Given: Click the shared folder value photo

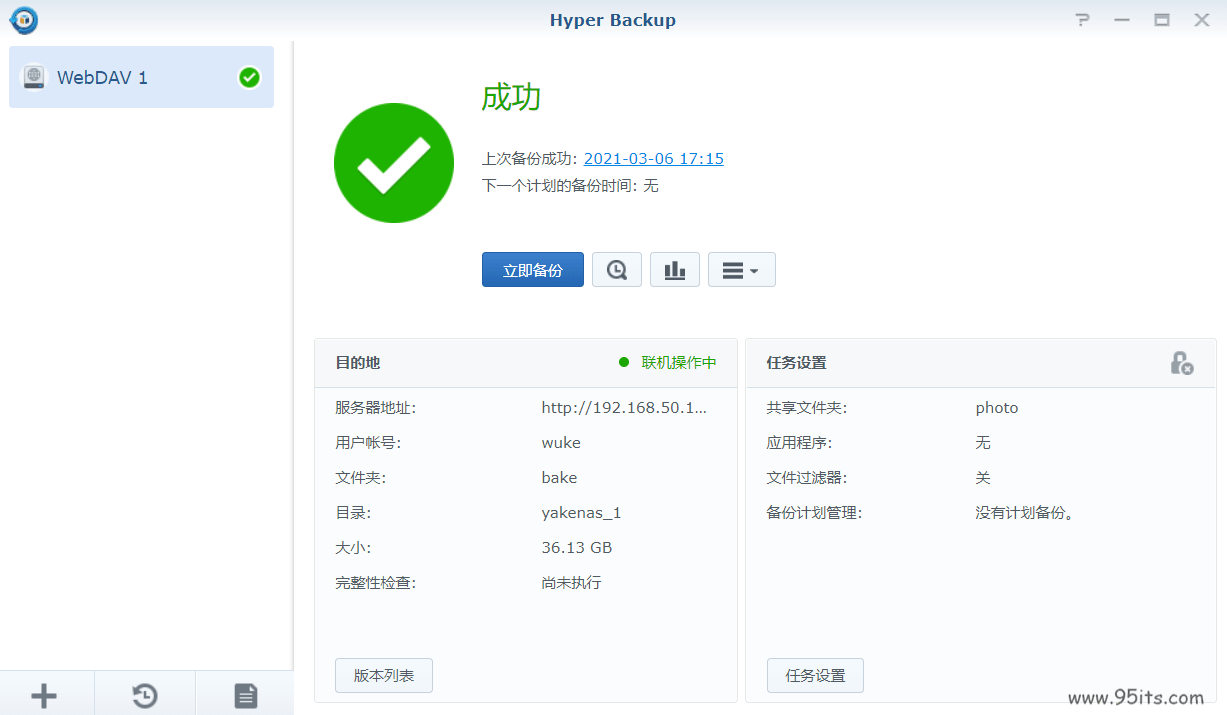Looking at the screenshot, I should (997, 407).
